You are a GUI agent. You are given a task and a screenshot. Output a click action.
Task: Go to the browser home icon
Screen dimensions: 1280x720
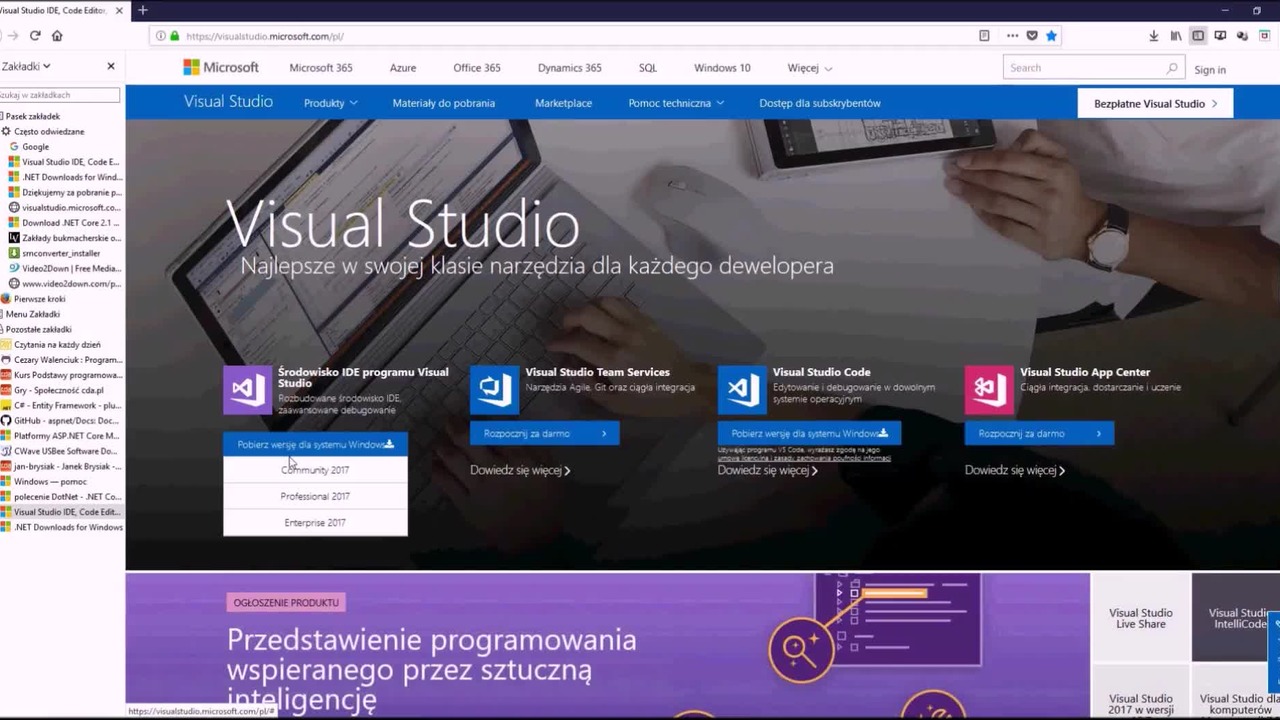(57, 36)
